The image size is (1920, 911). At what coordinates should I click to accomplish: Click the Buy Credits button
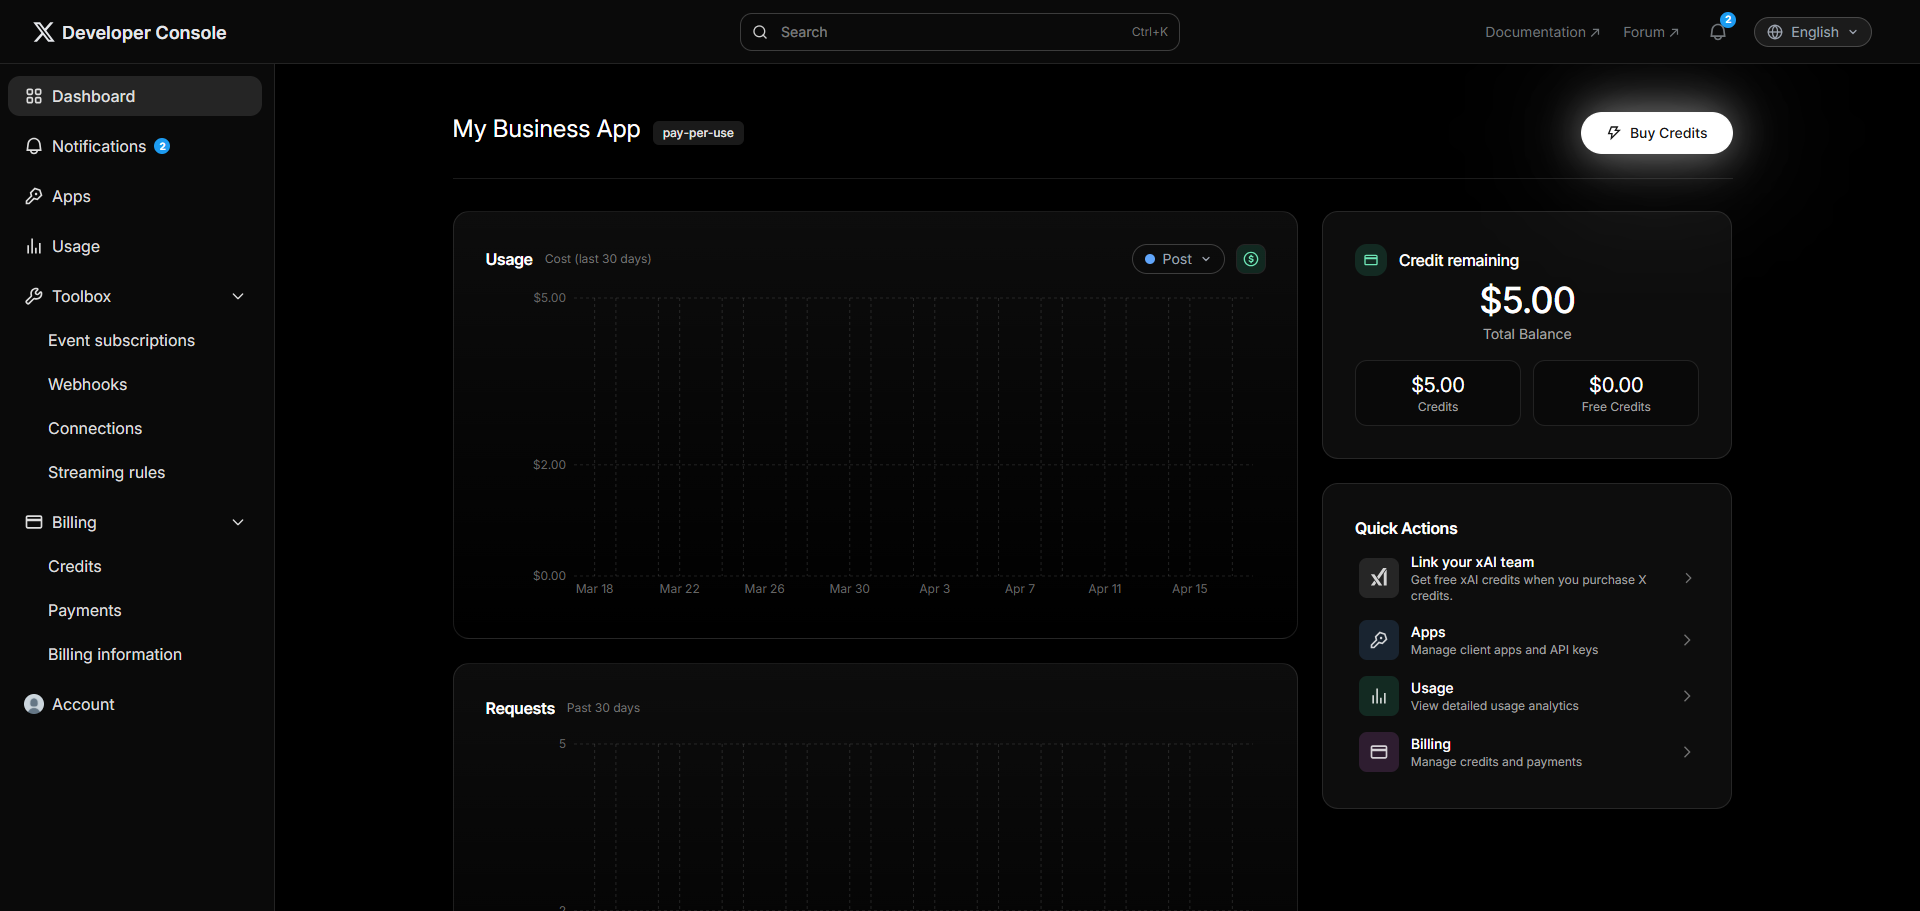1656,133
